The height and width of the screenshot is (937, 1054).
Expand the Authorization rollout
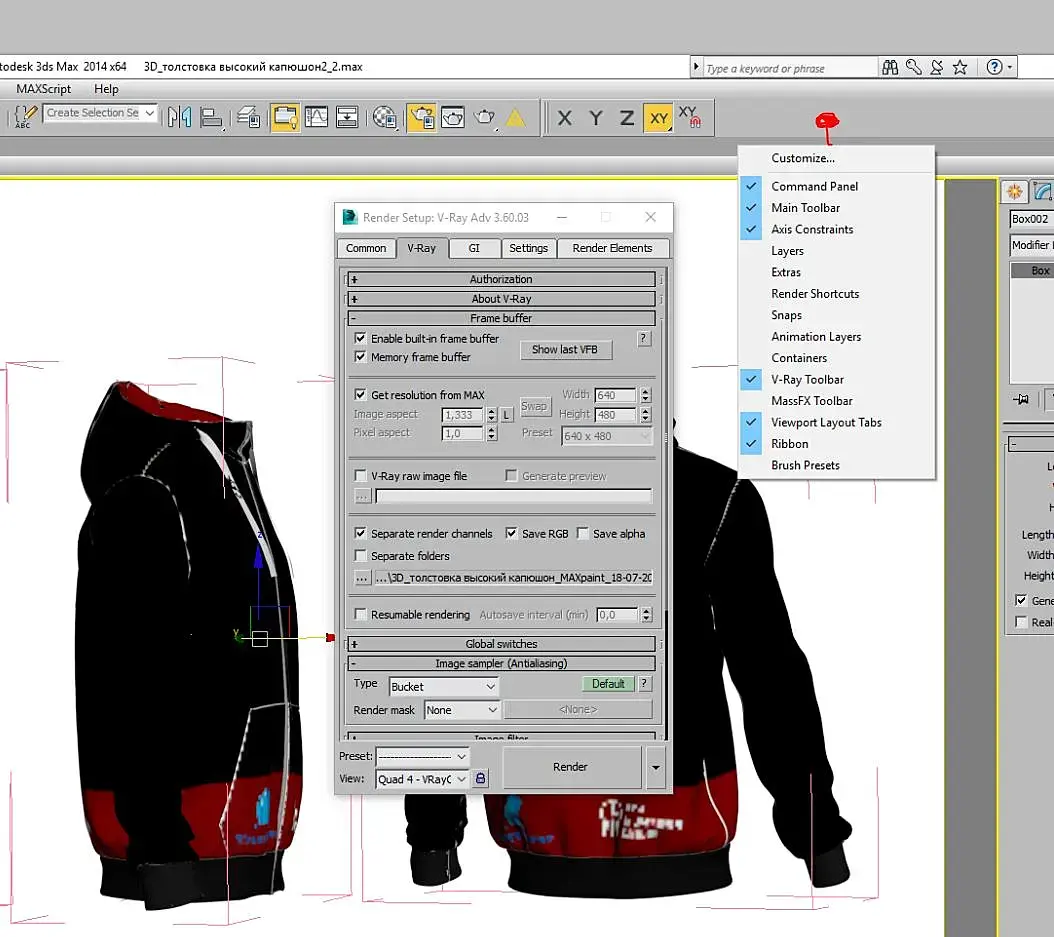point(501,279)
